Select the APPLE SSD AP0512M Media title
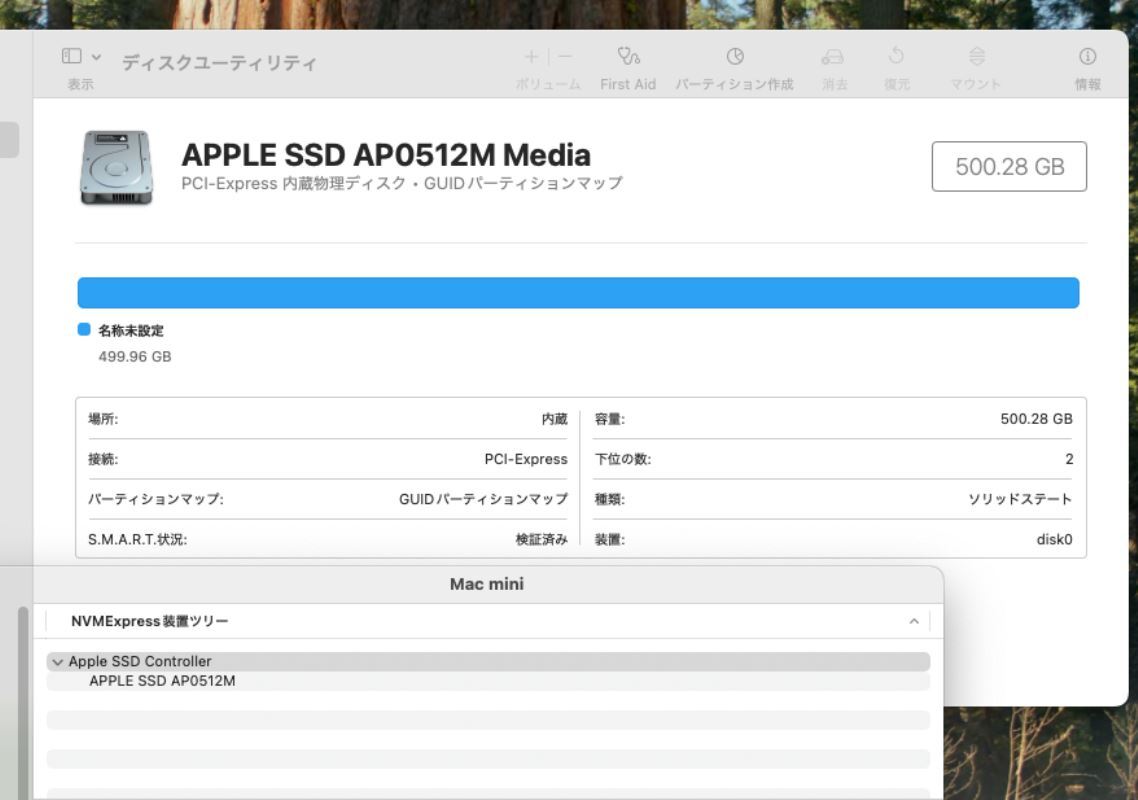The image size is (1138, 800). pyautogui.click(x=385, y=155)
